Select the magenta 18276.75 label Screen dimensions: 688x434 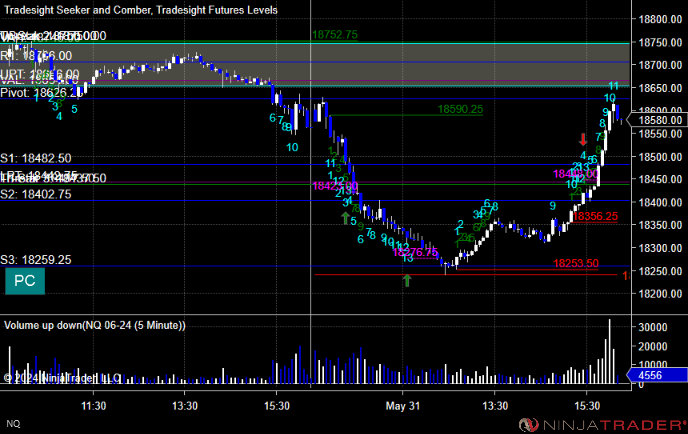(x=415, y=252)
